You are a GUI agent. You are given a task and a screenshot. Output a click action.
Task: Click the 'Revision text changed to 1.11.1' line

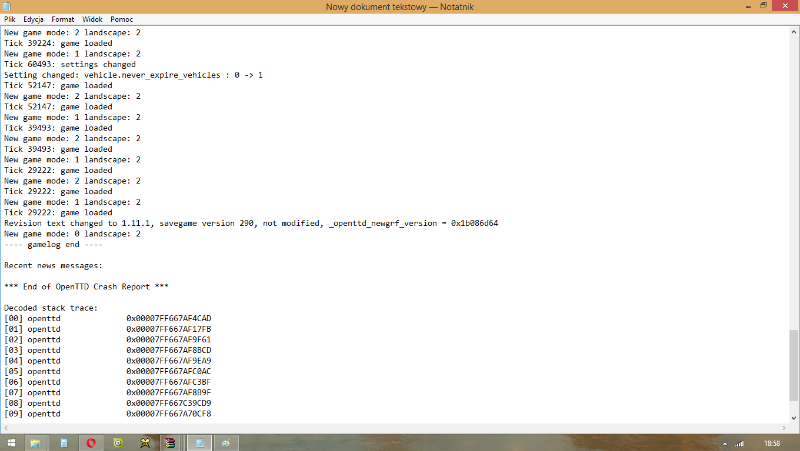coord(251,223)
